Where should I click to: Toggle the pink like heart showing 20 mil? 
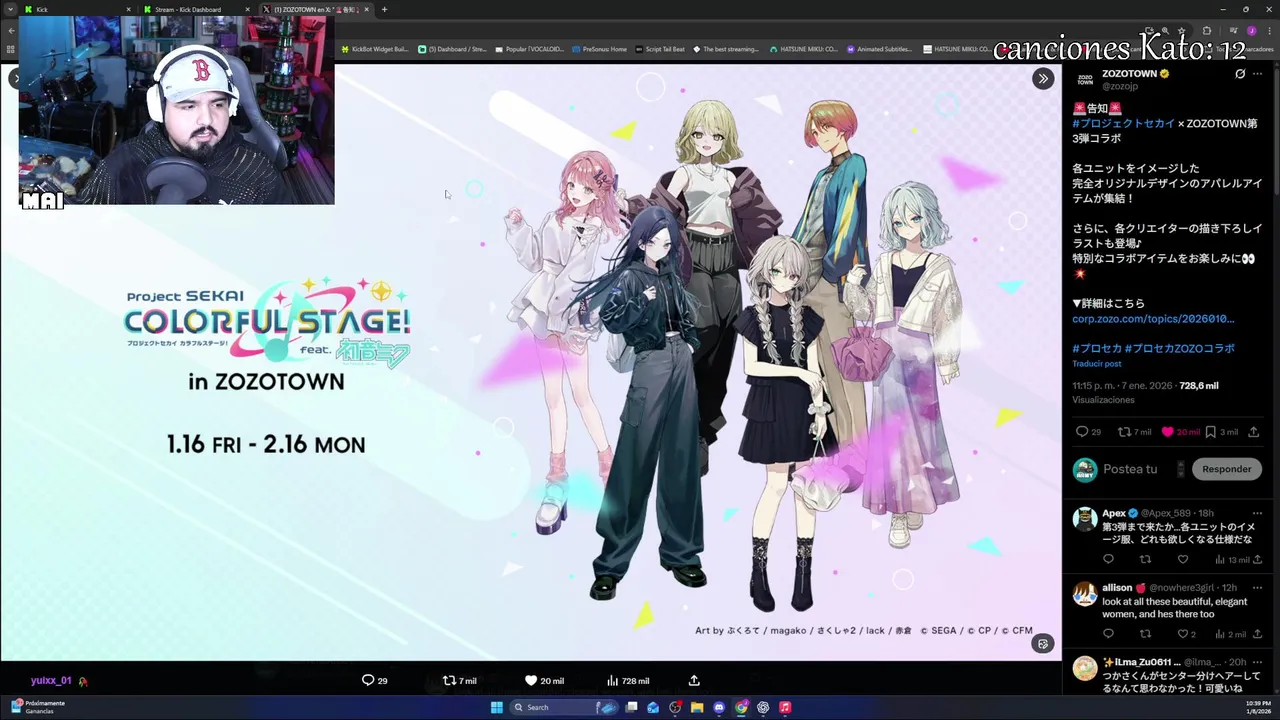(x=1167, y=432)
